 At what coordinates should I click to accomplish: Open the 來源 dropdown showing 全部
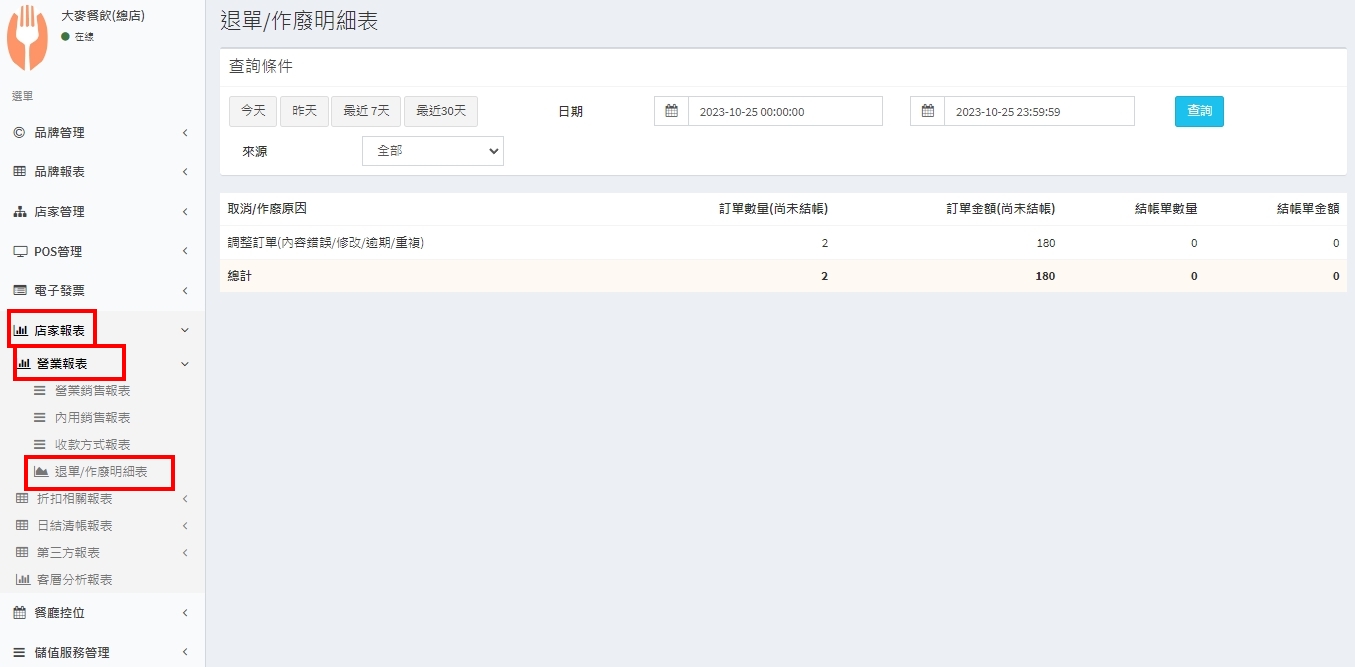click(432, 151)
